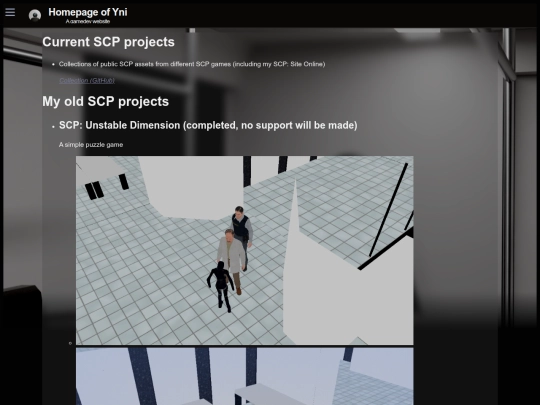Click the My old SCP projects heading
The image size is (540, 405).
[105, 102]
